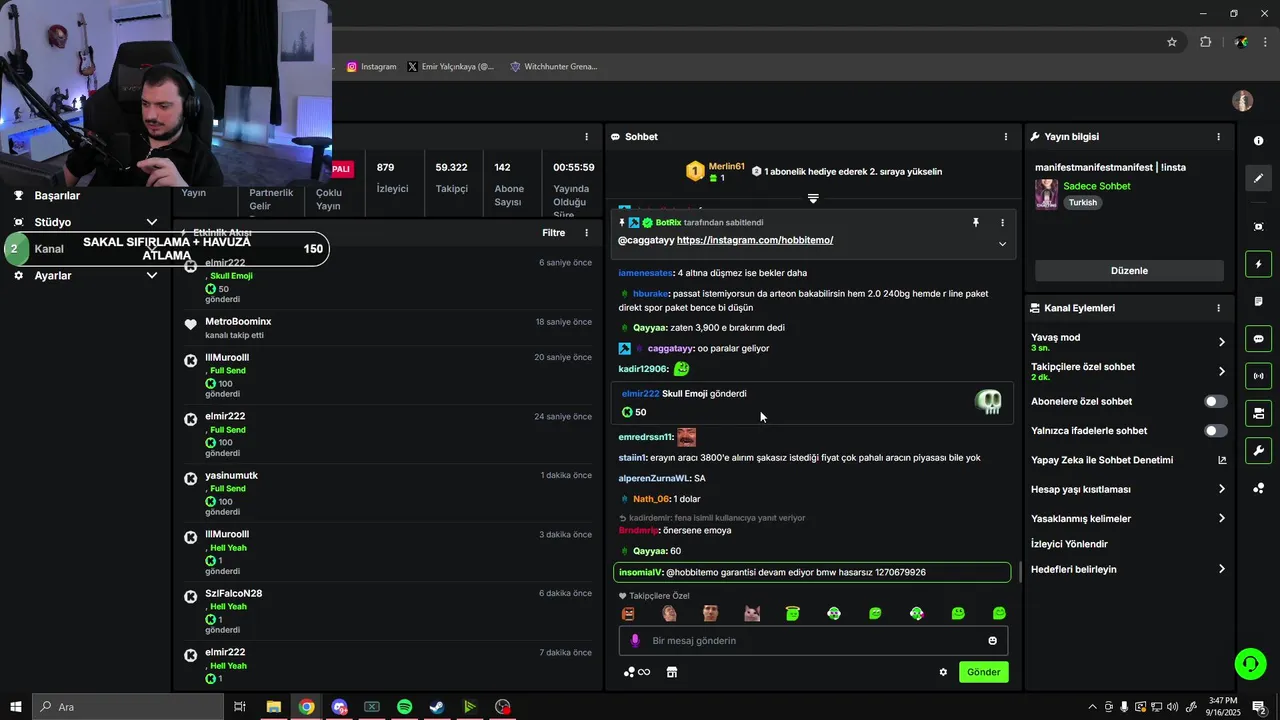Select the cat emote in quick emotes
The width and height of the screenshot is (1280, 720).
point(752,613)
